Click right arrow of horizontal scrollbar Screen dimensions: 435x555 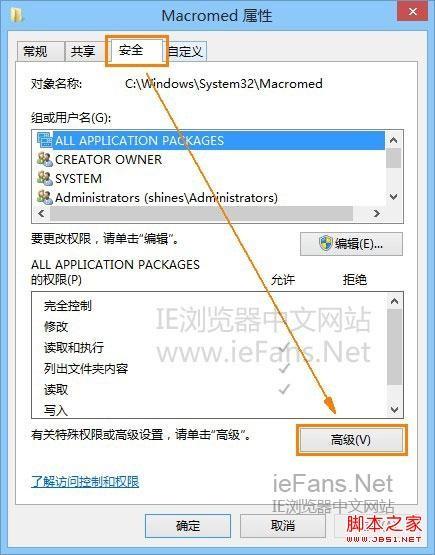377,213
